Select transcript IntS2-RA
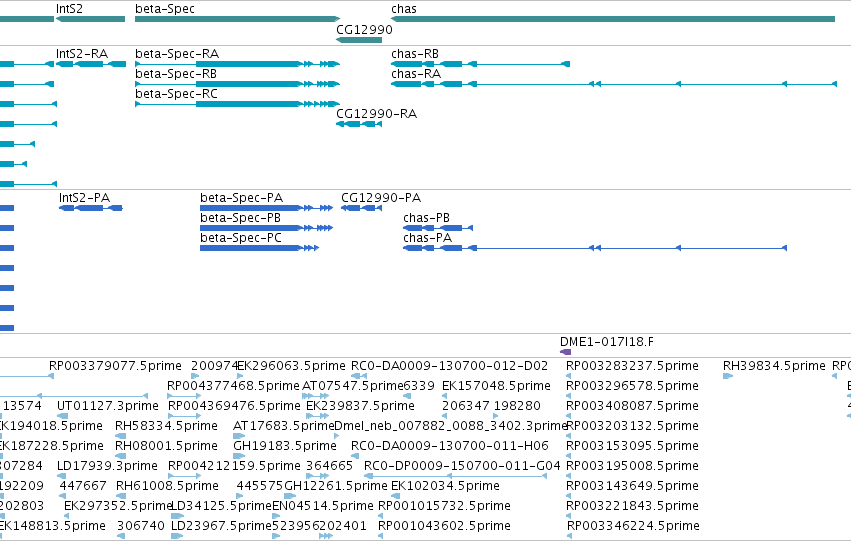This screenshot has height=541, width=851. [91, 64]
